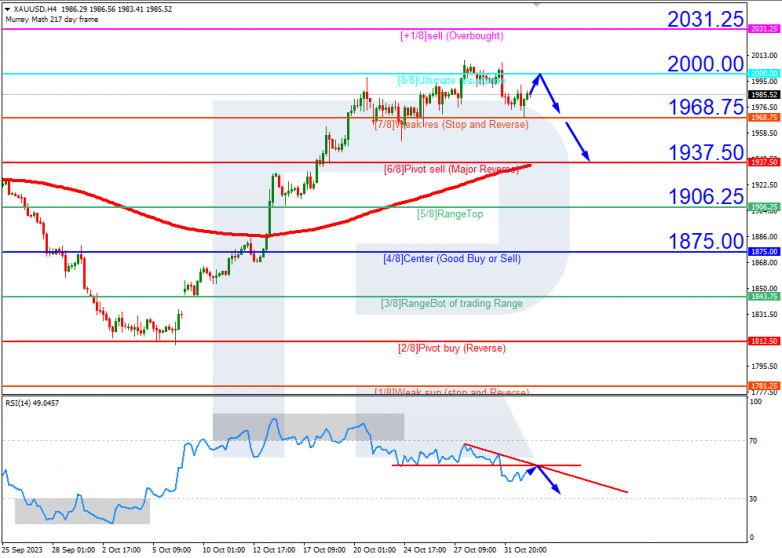Screen dimensions: 782x558
Task: Select the 1922.50 price axis value
Action: pyautogui.click(x=766, y=185)
